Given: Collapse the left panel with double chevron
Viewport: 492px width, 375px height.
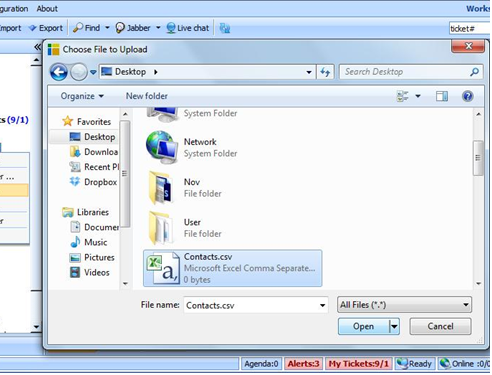Looking at the screenshot, I should click(x=38, y=47).
